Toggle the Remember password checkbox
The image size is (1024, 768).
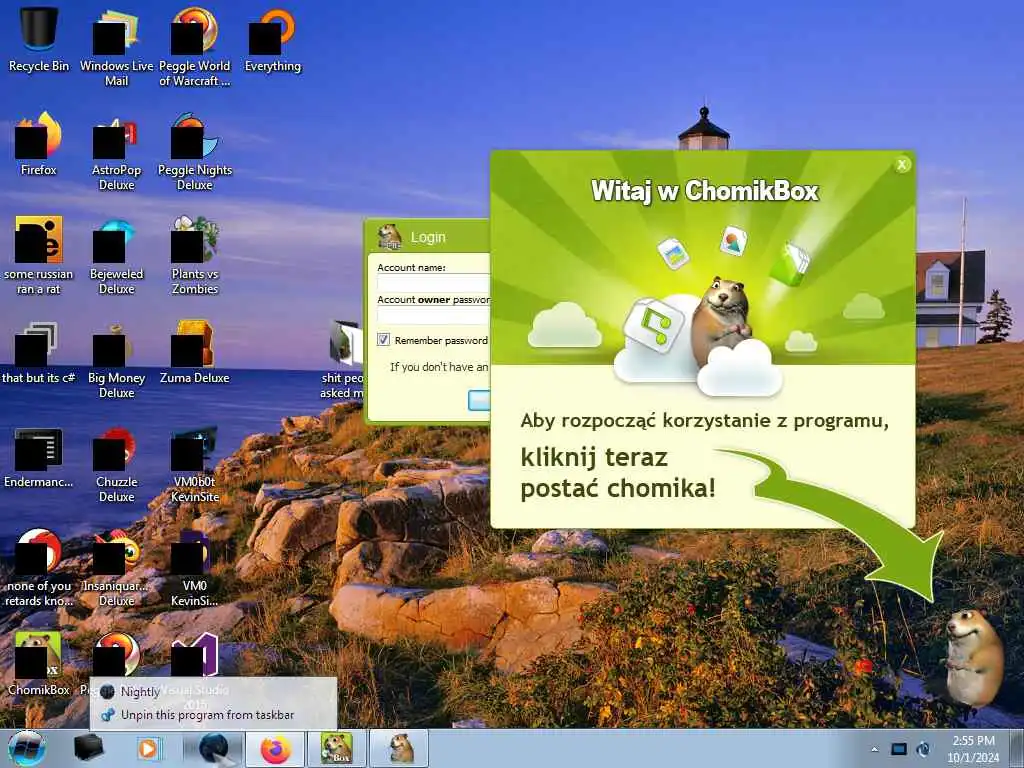(383, 340)
